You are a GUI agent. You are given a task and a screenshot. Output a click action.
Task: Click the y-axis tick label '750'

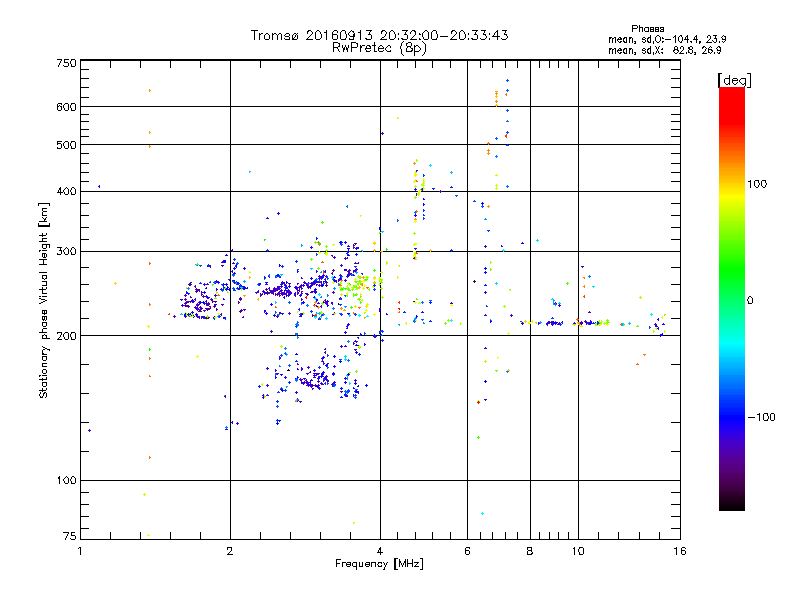click(67, 63)
